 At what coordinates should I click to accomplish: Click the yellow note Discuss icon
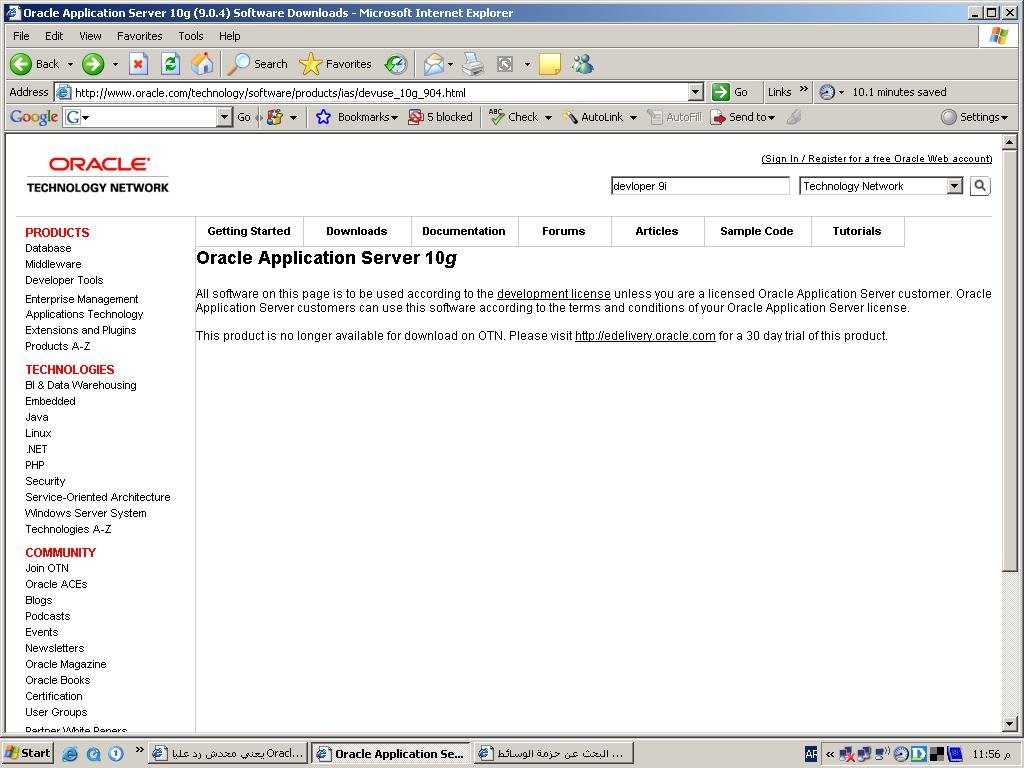pos(549,64)
